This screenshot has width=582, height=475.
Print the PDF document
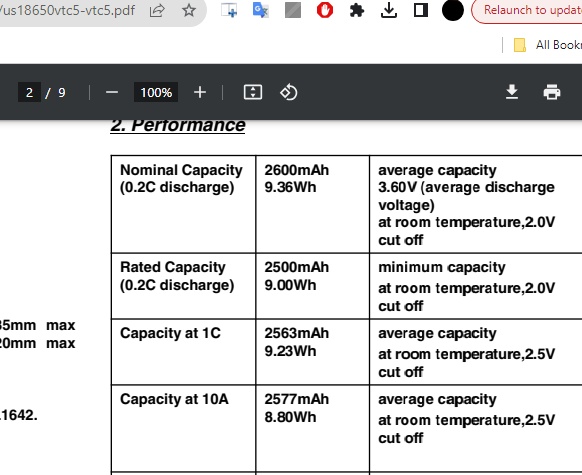tap(552, 92)
